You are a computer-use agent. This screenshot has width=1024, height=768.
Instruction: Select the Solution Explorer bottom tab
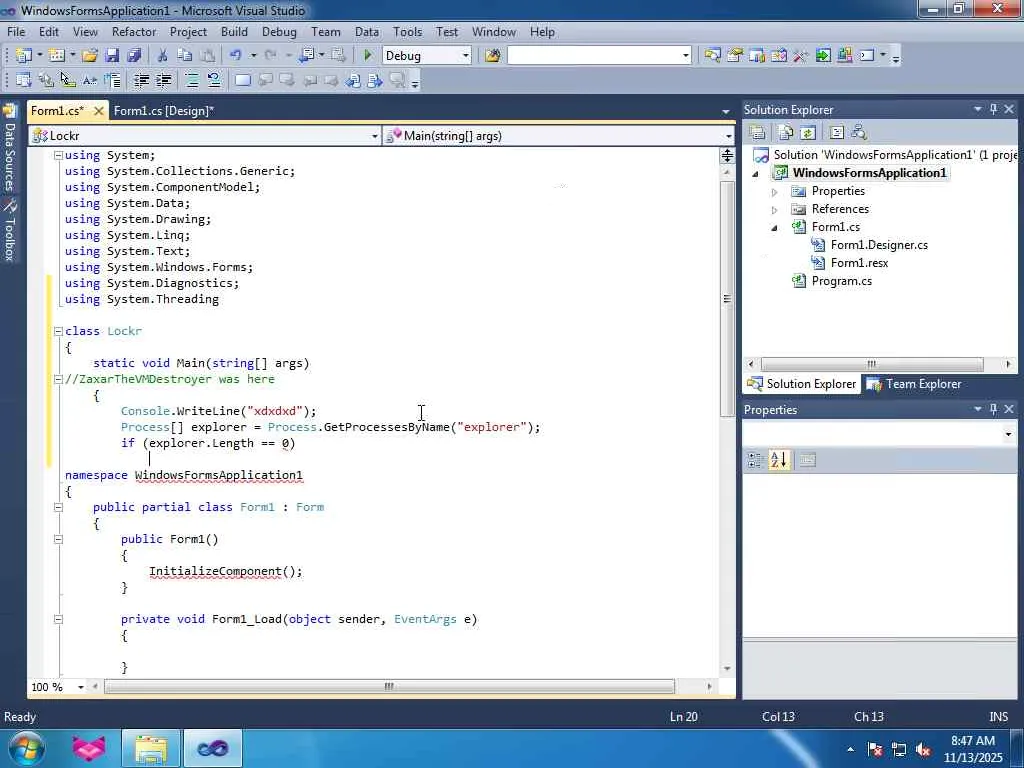pyautogui.click(x=801, y=384)
